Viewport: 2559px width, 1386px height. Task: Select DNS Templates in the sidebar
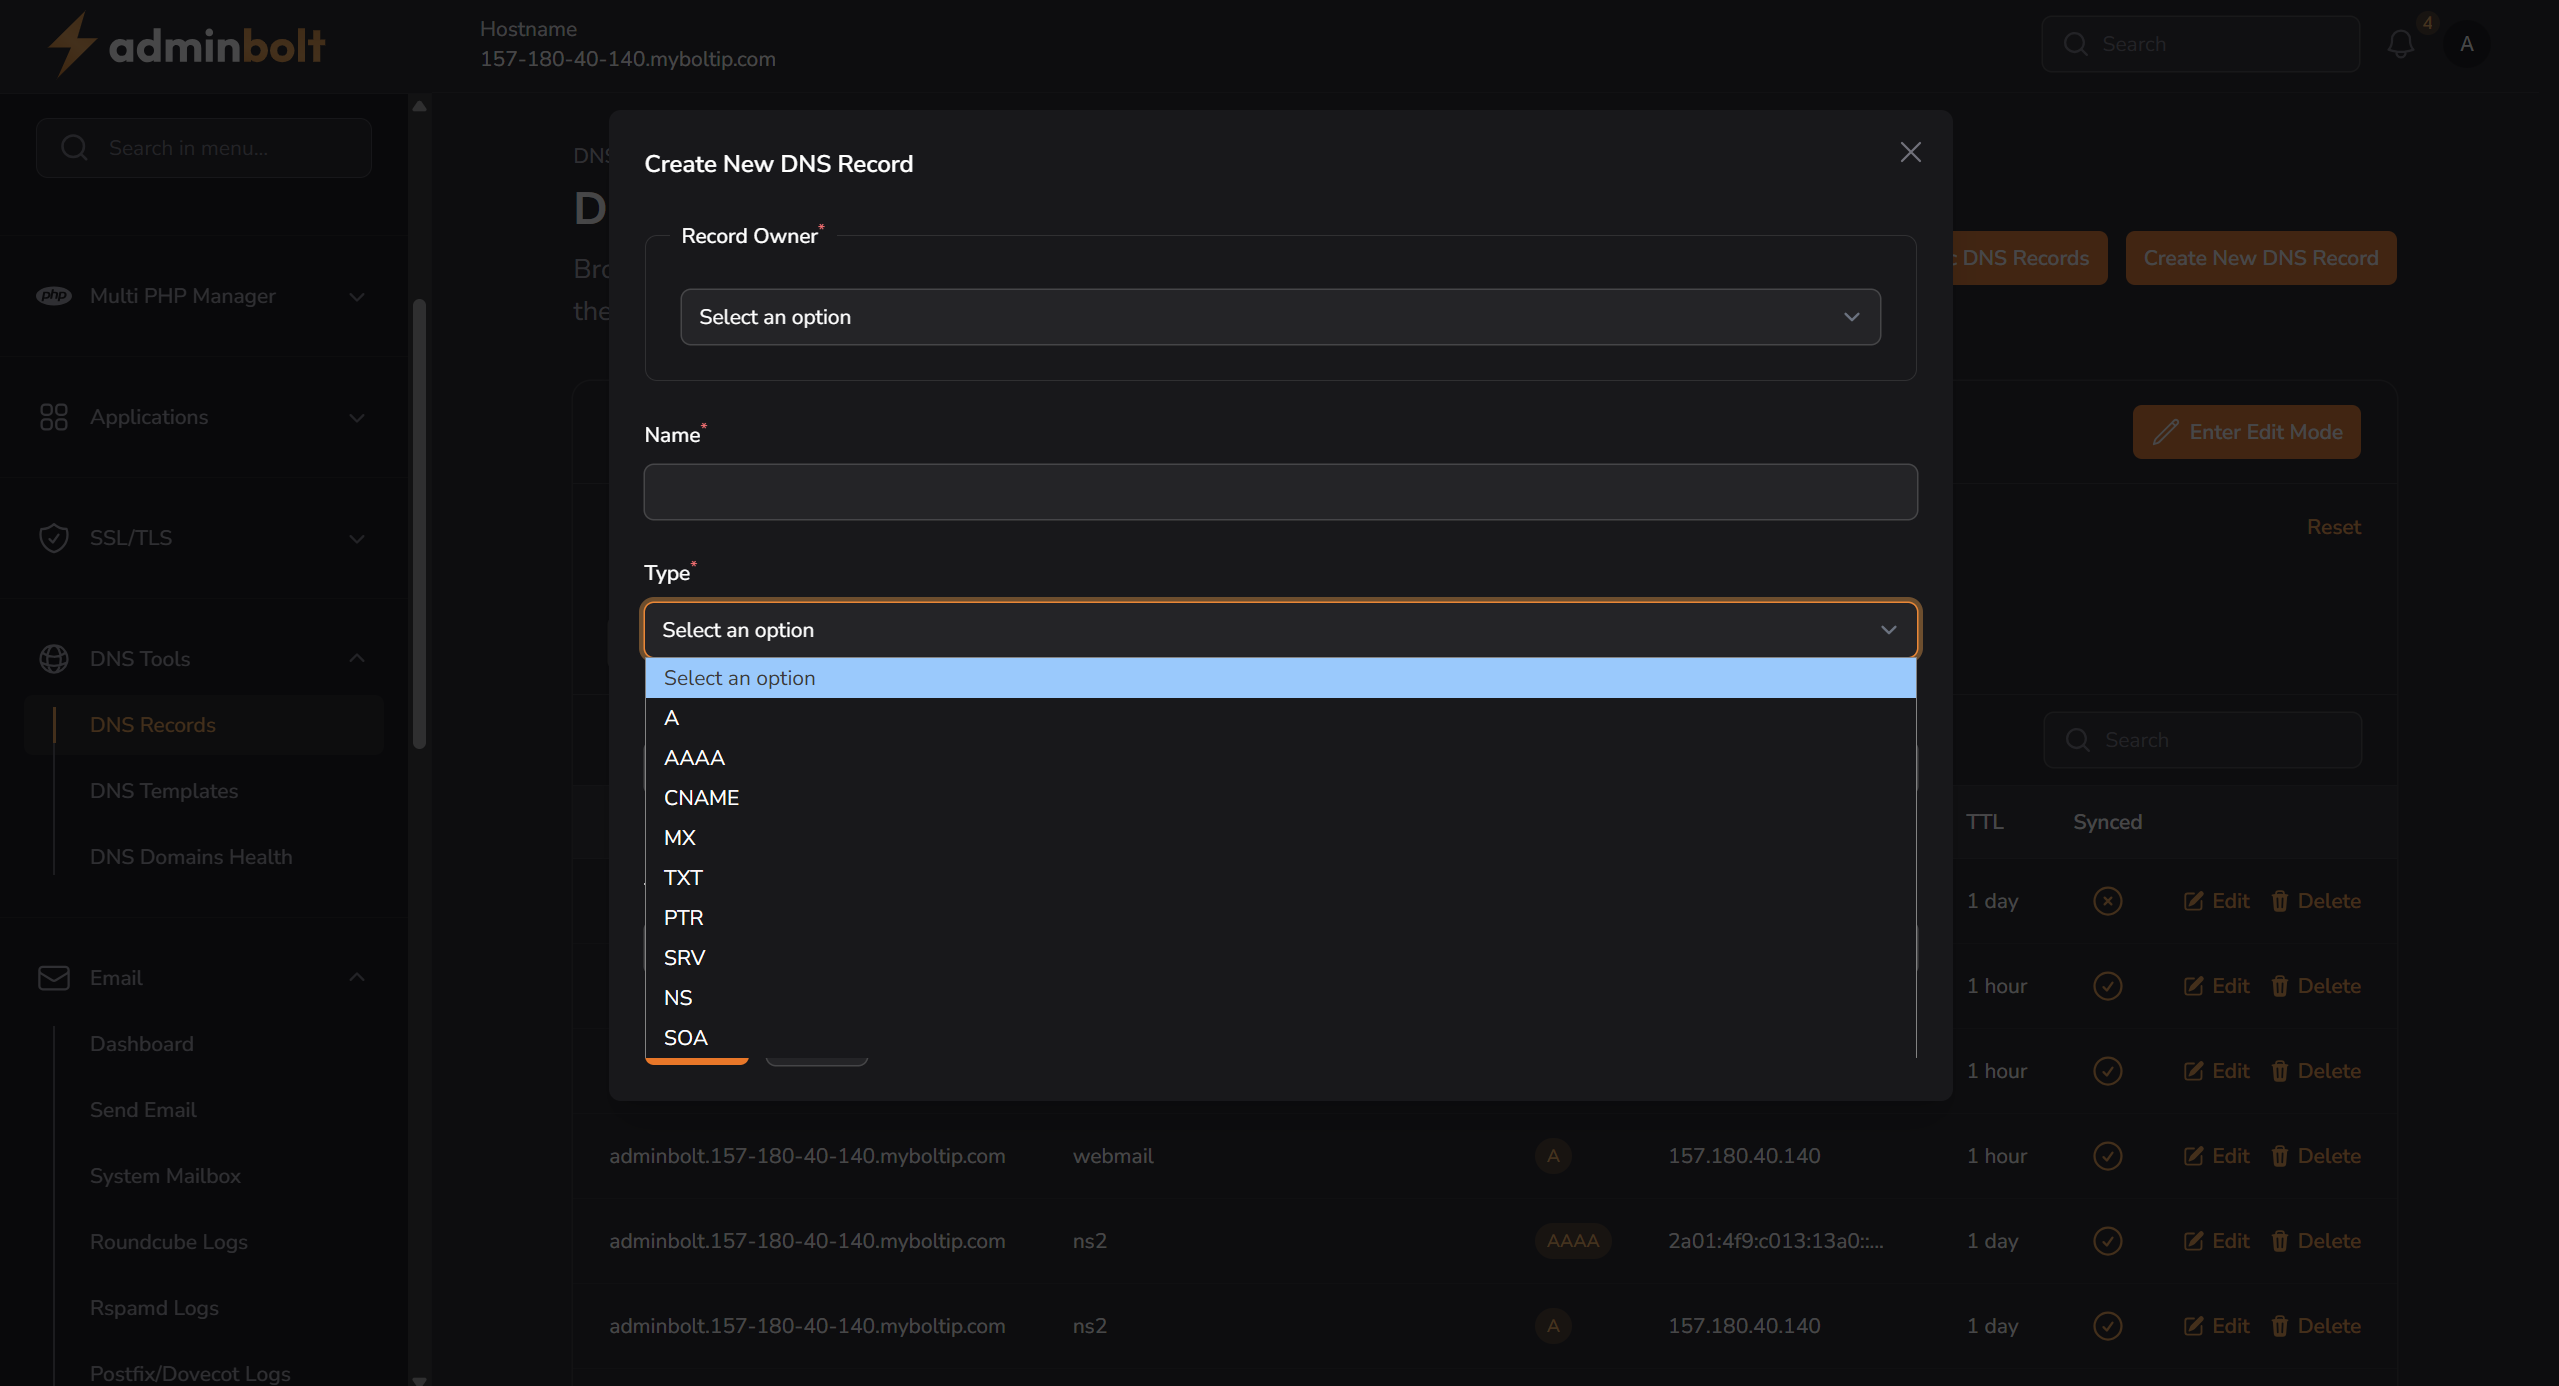click(163, 790)
